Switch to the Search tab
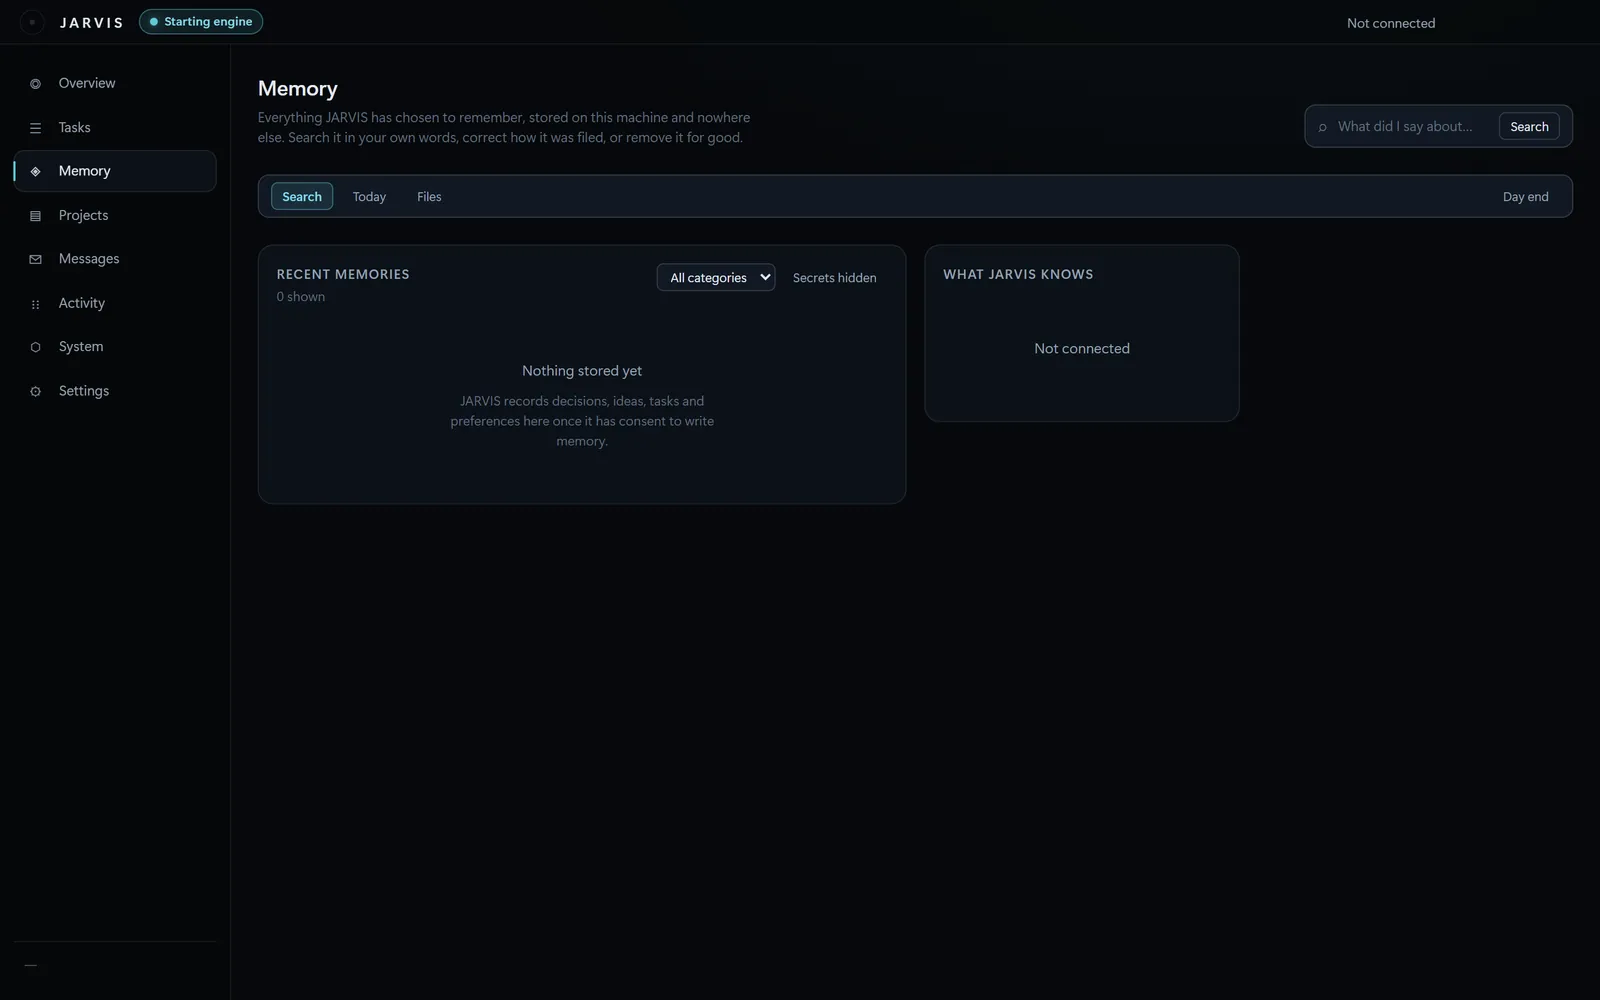Image resolution: width=1600 pixels, height=1000 pixels. click(302, 196)
